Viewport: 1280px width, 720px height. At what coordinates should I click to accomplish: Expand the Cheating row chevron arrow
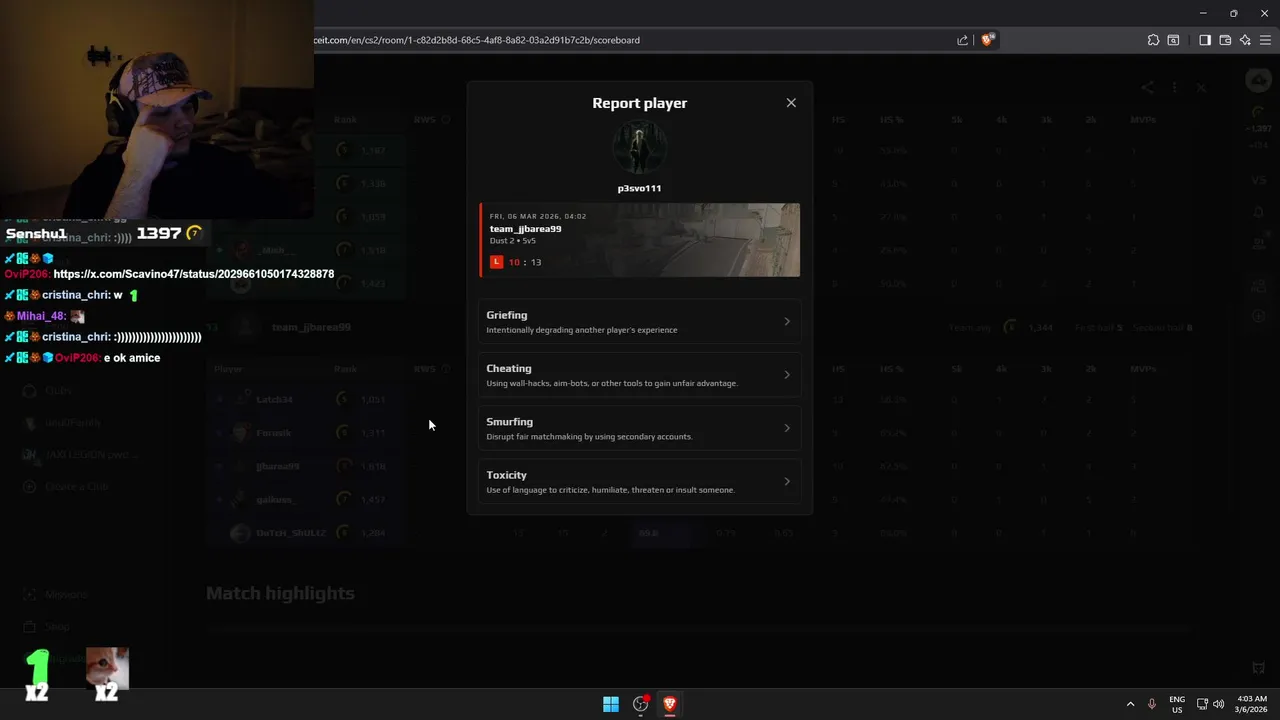coord(787,375)
